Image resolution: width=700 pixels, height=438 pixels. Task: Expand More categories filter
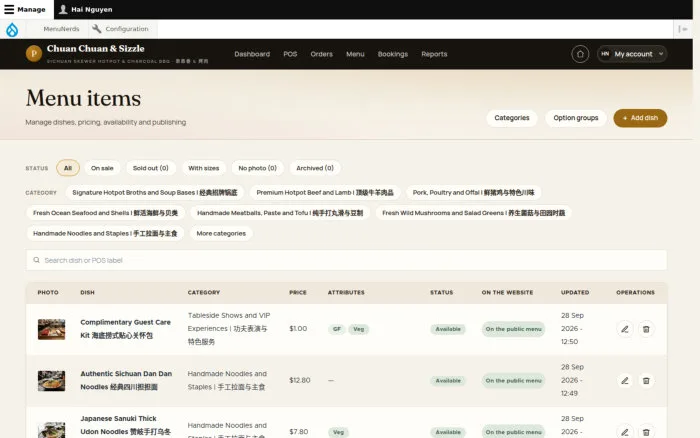click(221, 234)
